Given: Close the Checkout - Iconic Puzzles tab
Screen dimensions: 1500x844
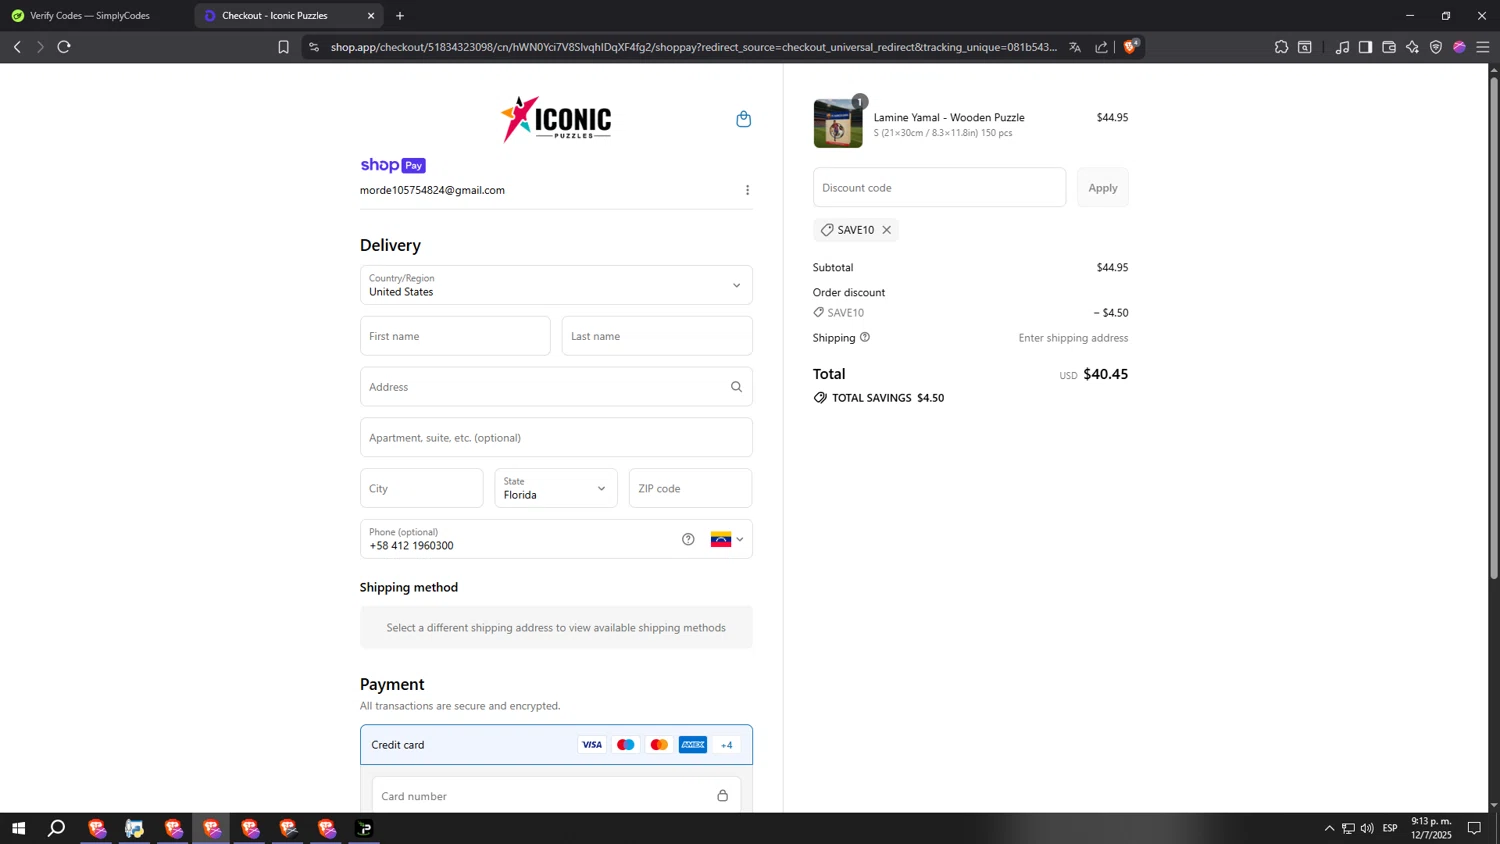Looking at the screenshot, I should tap(371, 16).
